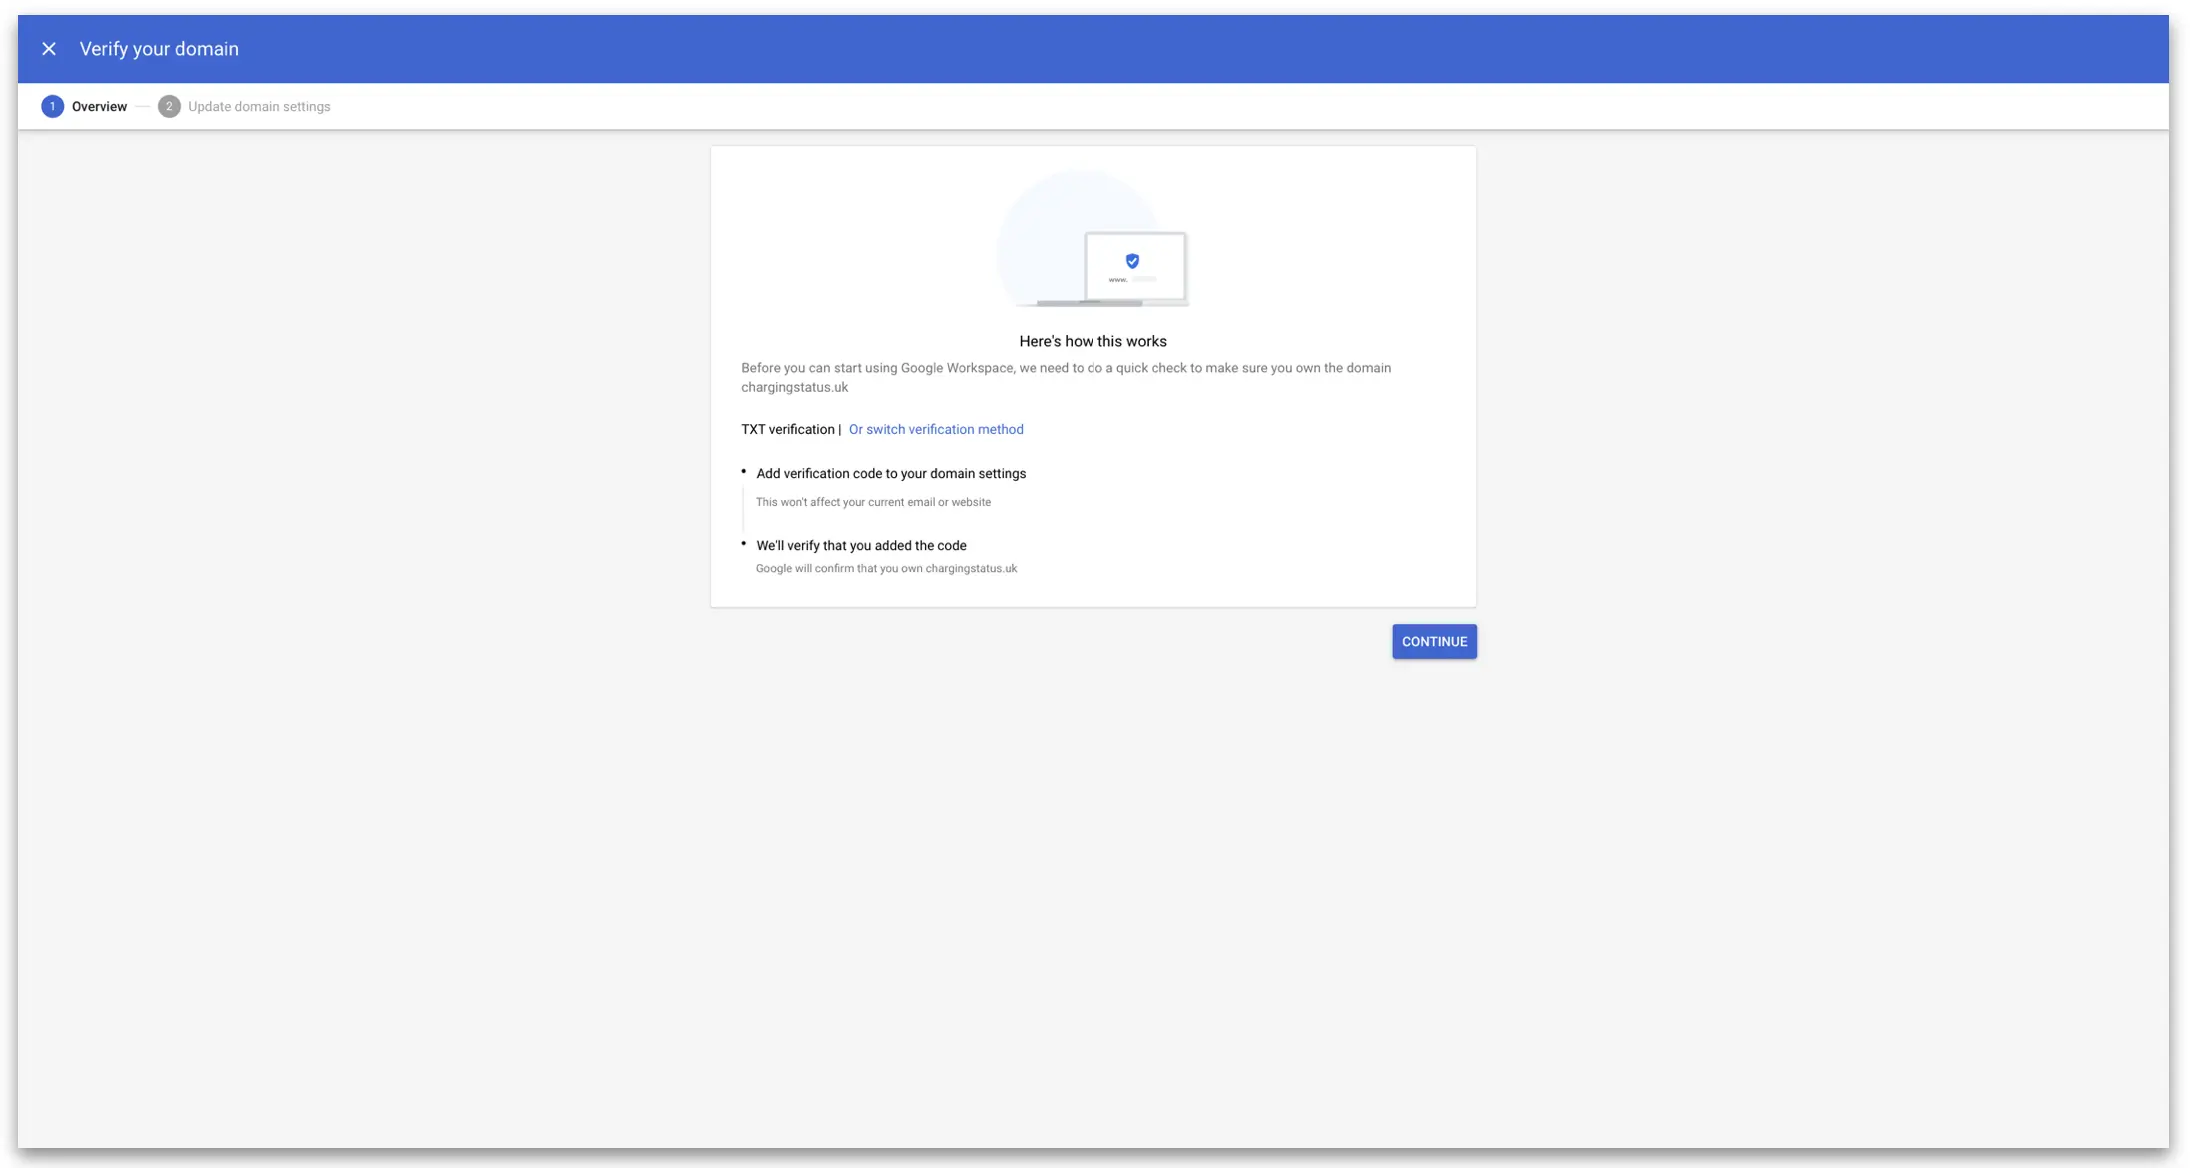The height and width of the screenshot is (1168, 2190).
Task: Click Google will confirm that you own text
Action: point(886,568)
